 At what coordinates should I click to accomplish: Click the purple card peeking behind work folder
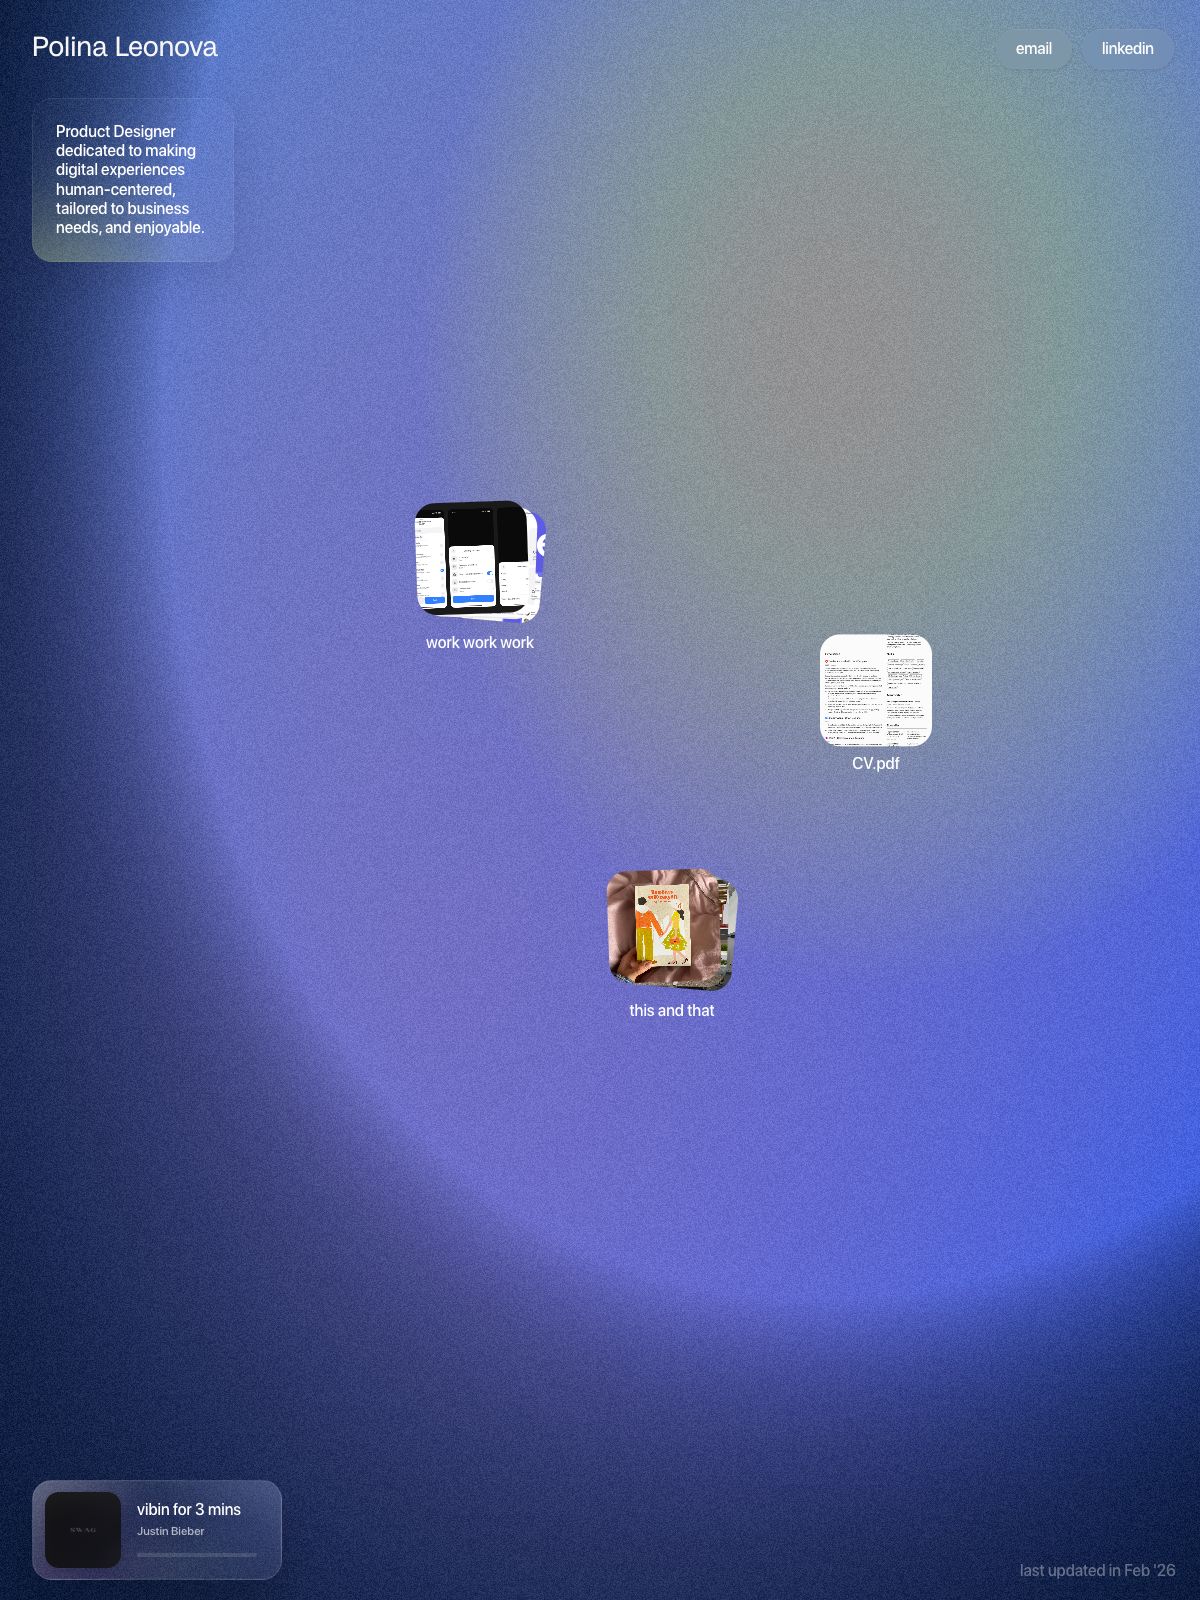point(540,545)
